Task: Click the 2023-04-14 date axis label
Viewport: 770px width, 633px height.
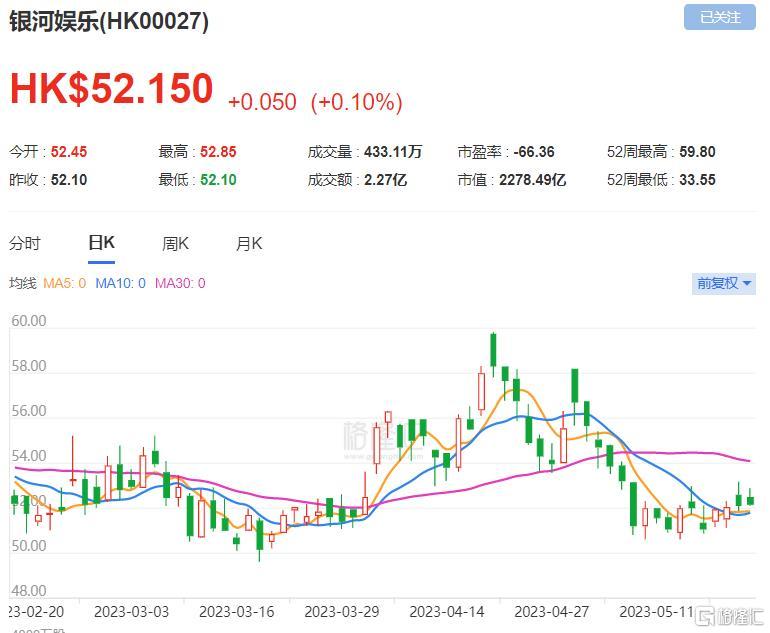Action: [x=447, y=612]
